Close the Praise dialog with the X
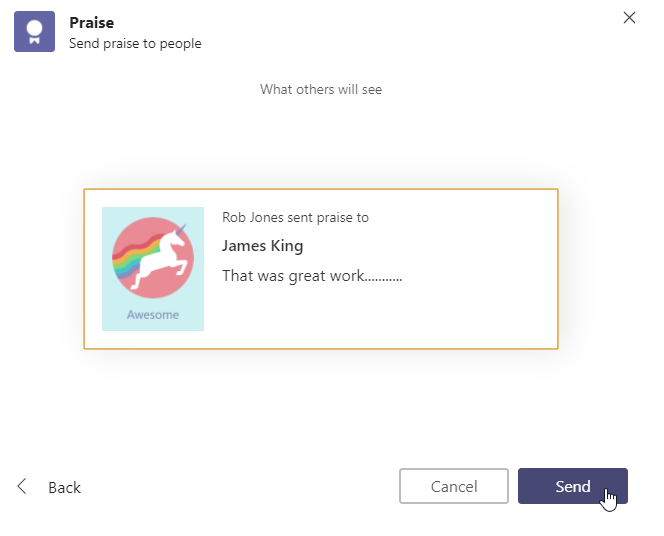Screen dimensions: 664x536 (x=629, y=18)
